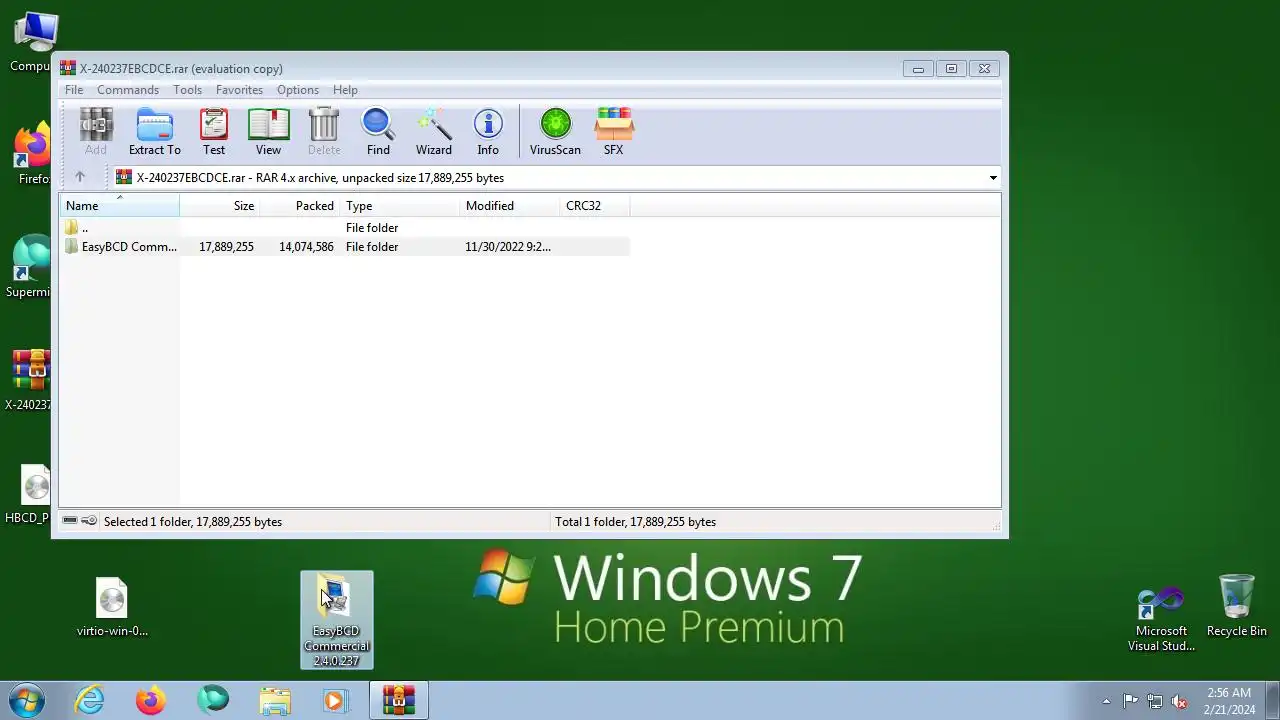
Task: Open the Options menu
Action: pos(298,89)
